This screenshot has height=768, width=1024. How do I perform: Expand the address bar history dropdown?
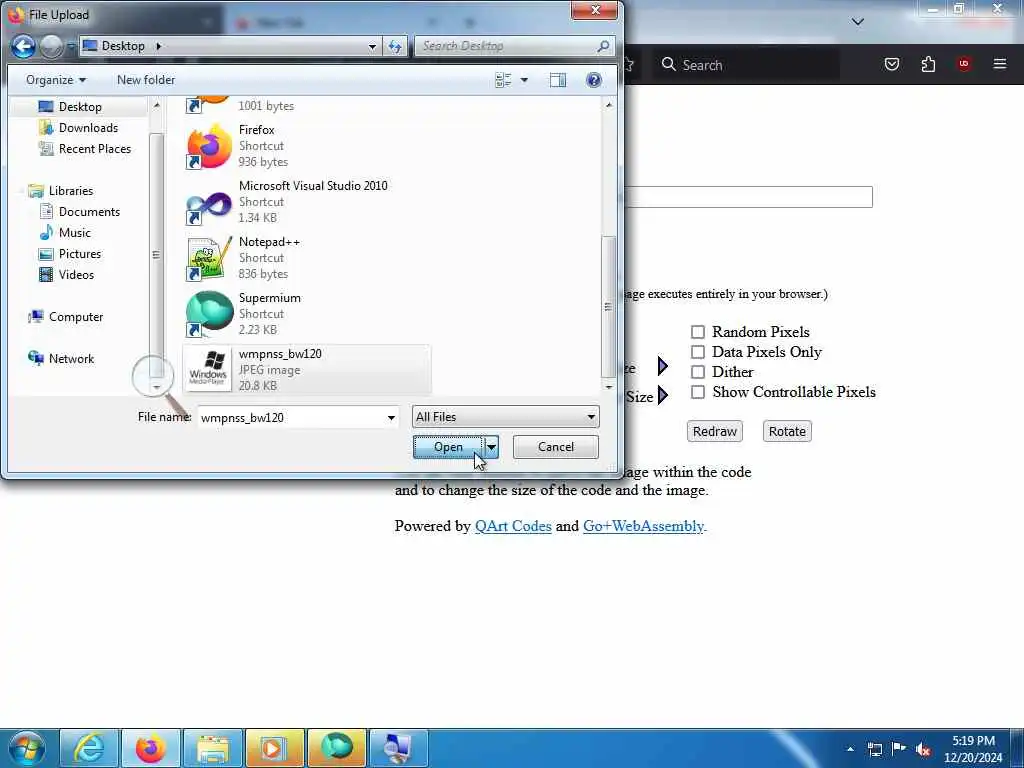tap(372, 46)
